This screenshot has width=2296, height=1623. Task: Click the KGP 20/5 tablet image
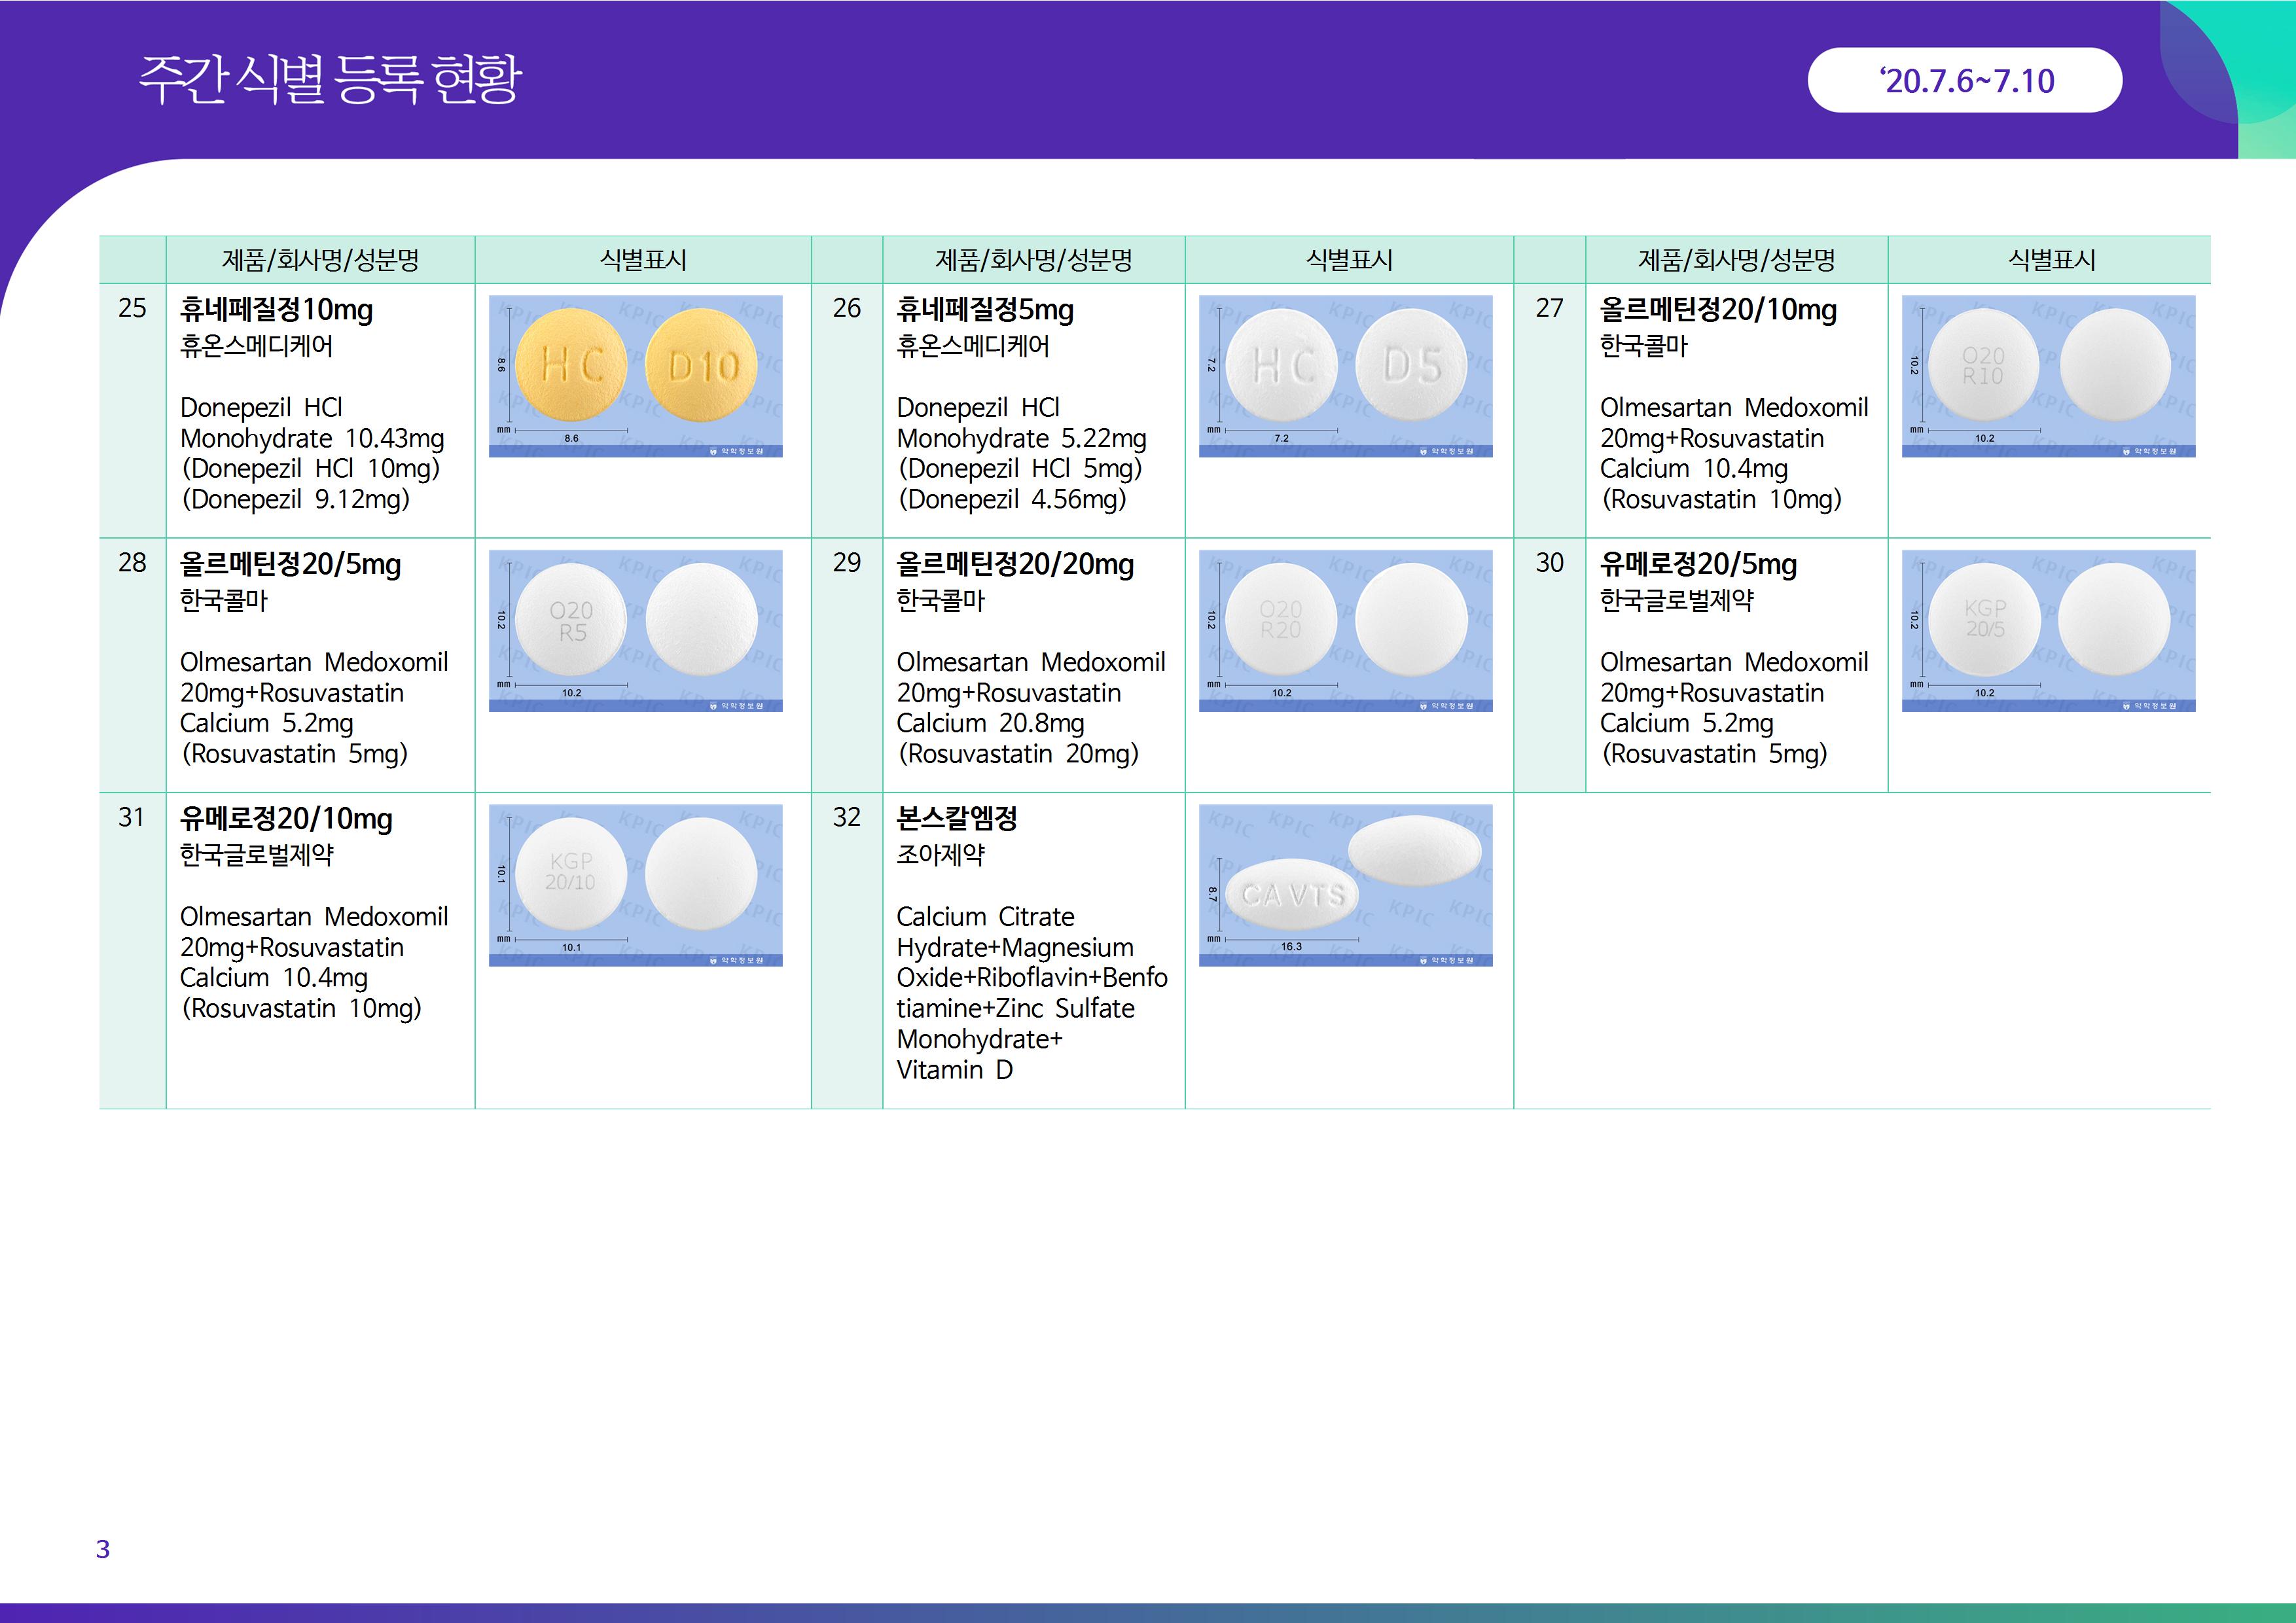[x=1984, y=619]
